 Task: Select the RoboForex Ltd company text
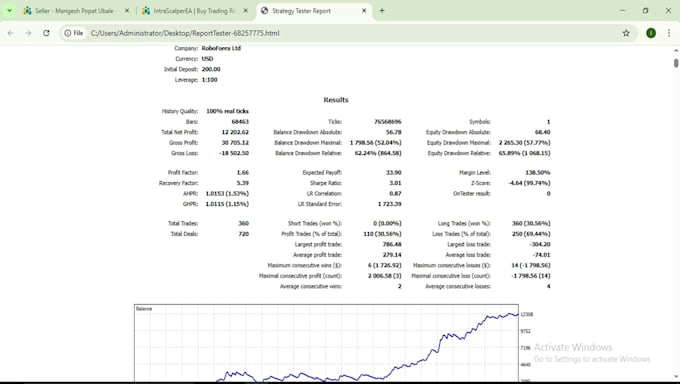[221, 48]
